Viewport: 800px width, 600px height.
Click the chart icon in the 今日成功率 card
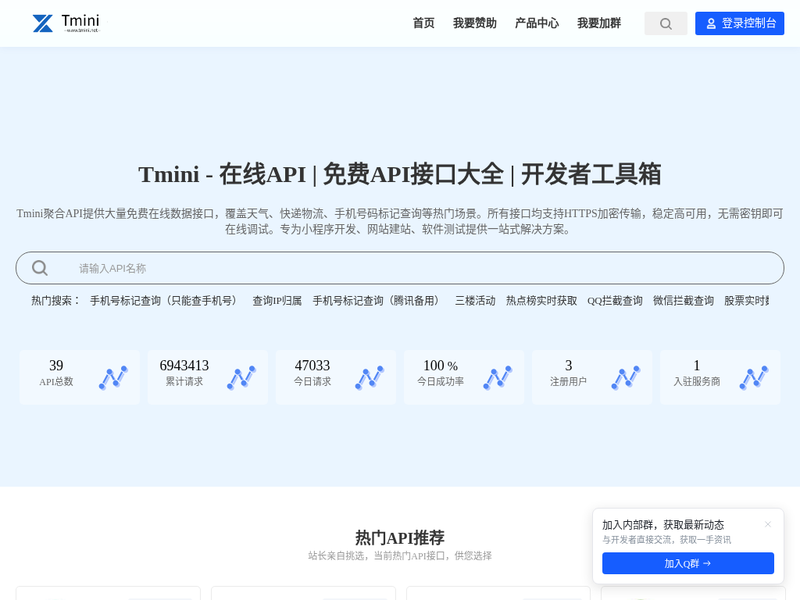coord(497,377)
